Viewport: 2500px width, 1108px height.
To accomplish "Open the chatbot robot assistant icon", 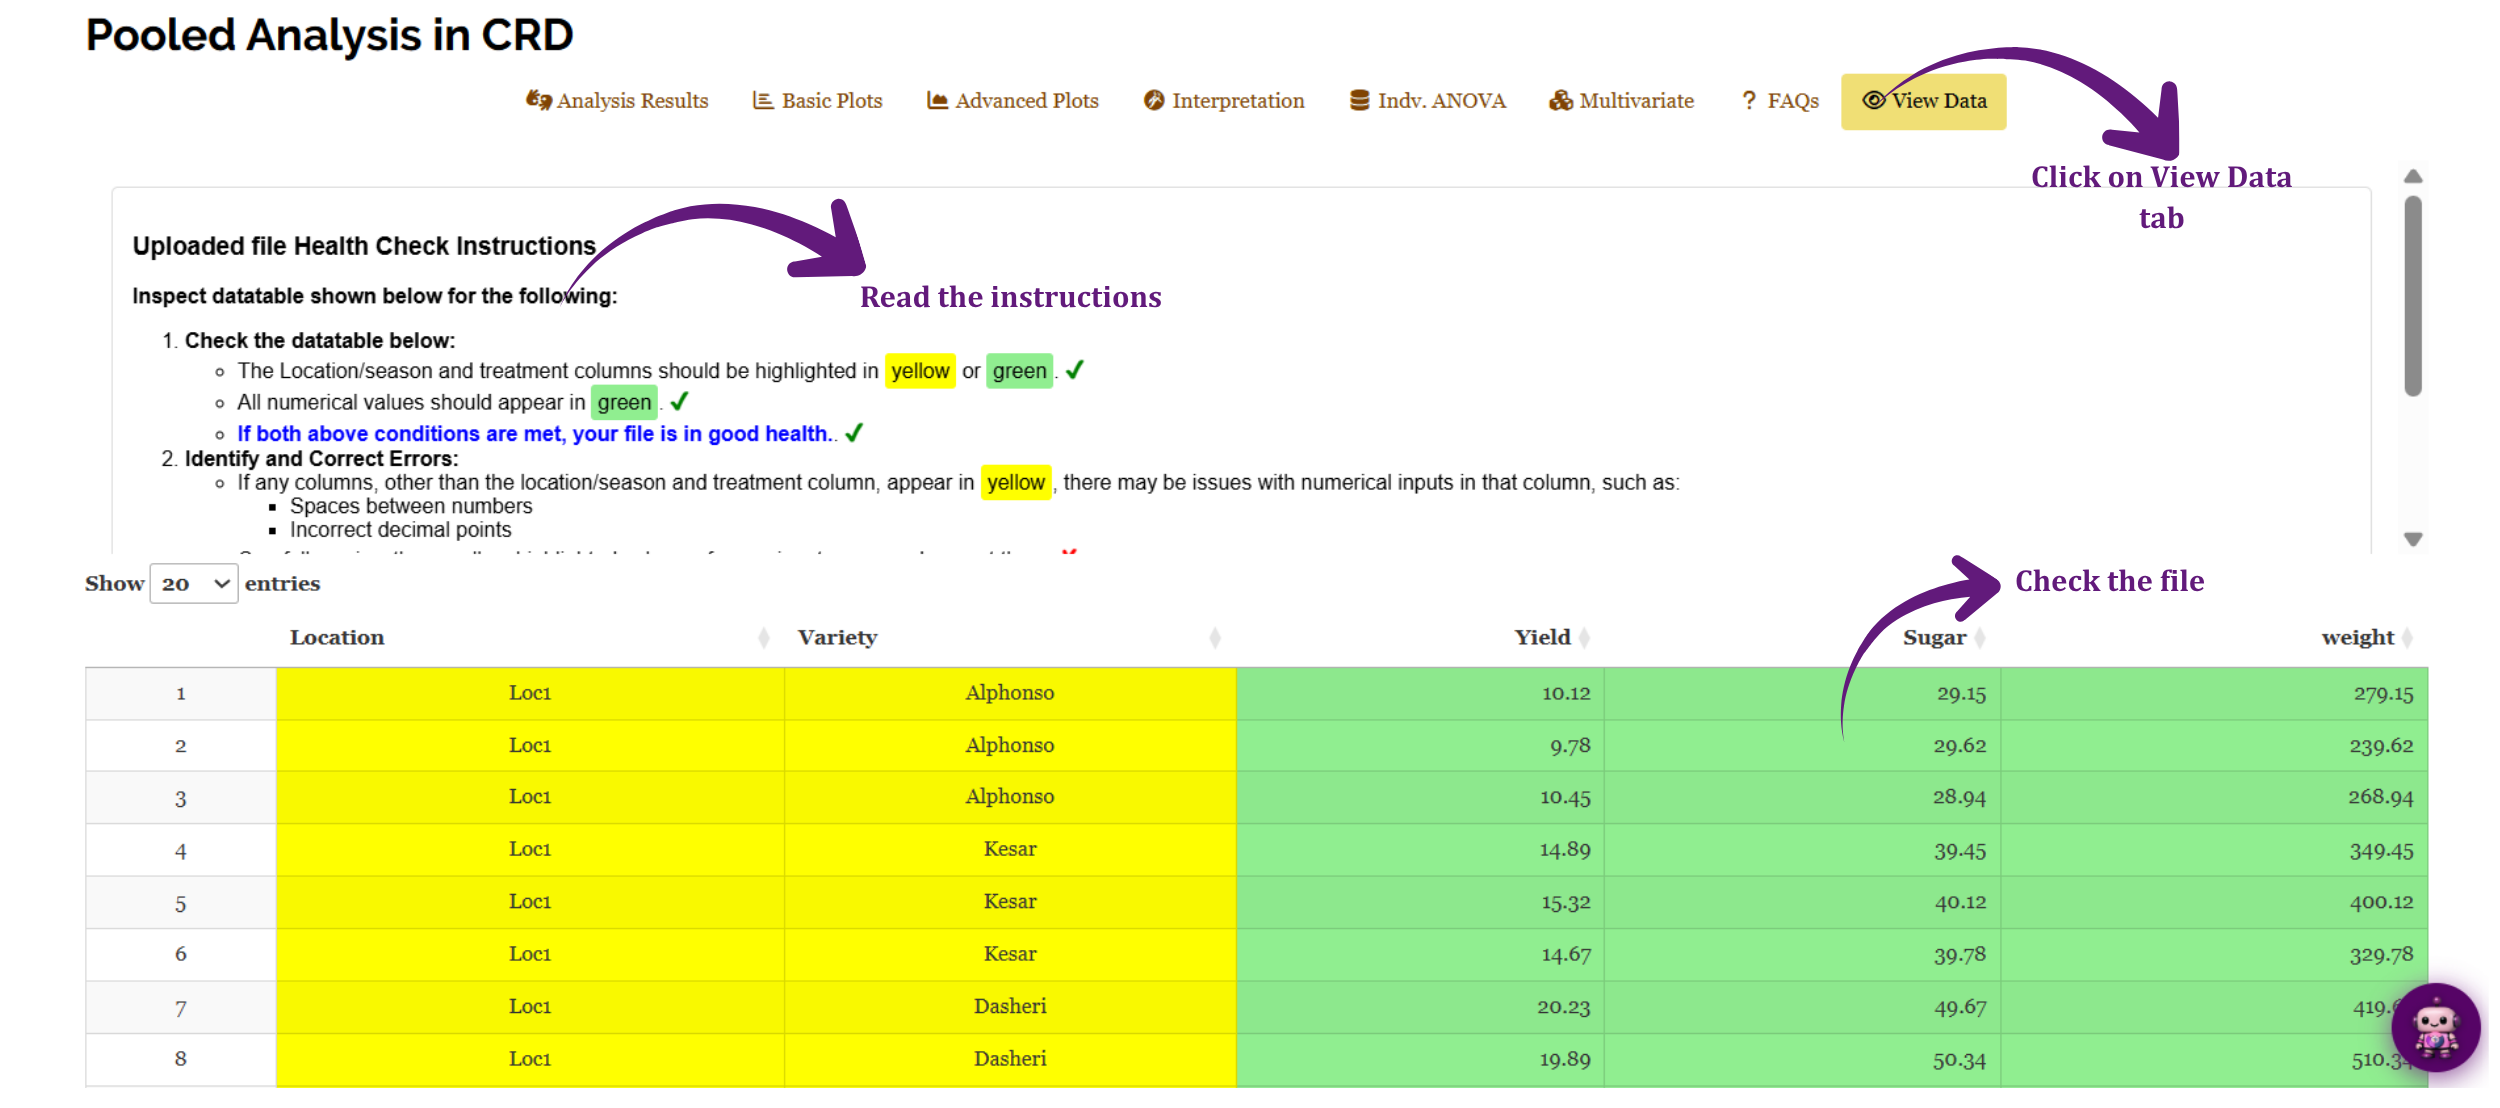I will [2436, 1028].
